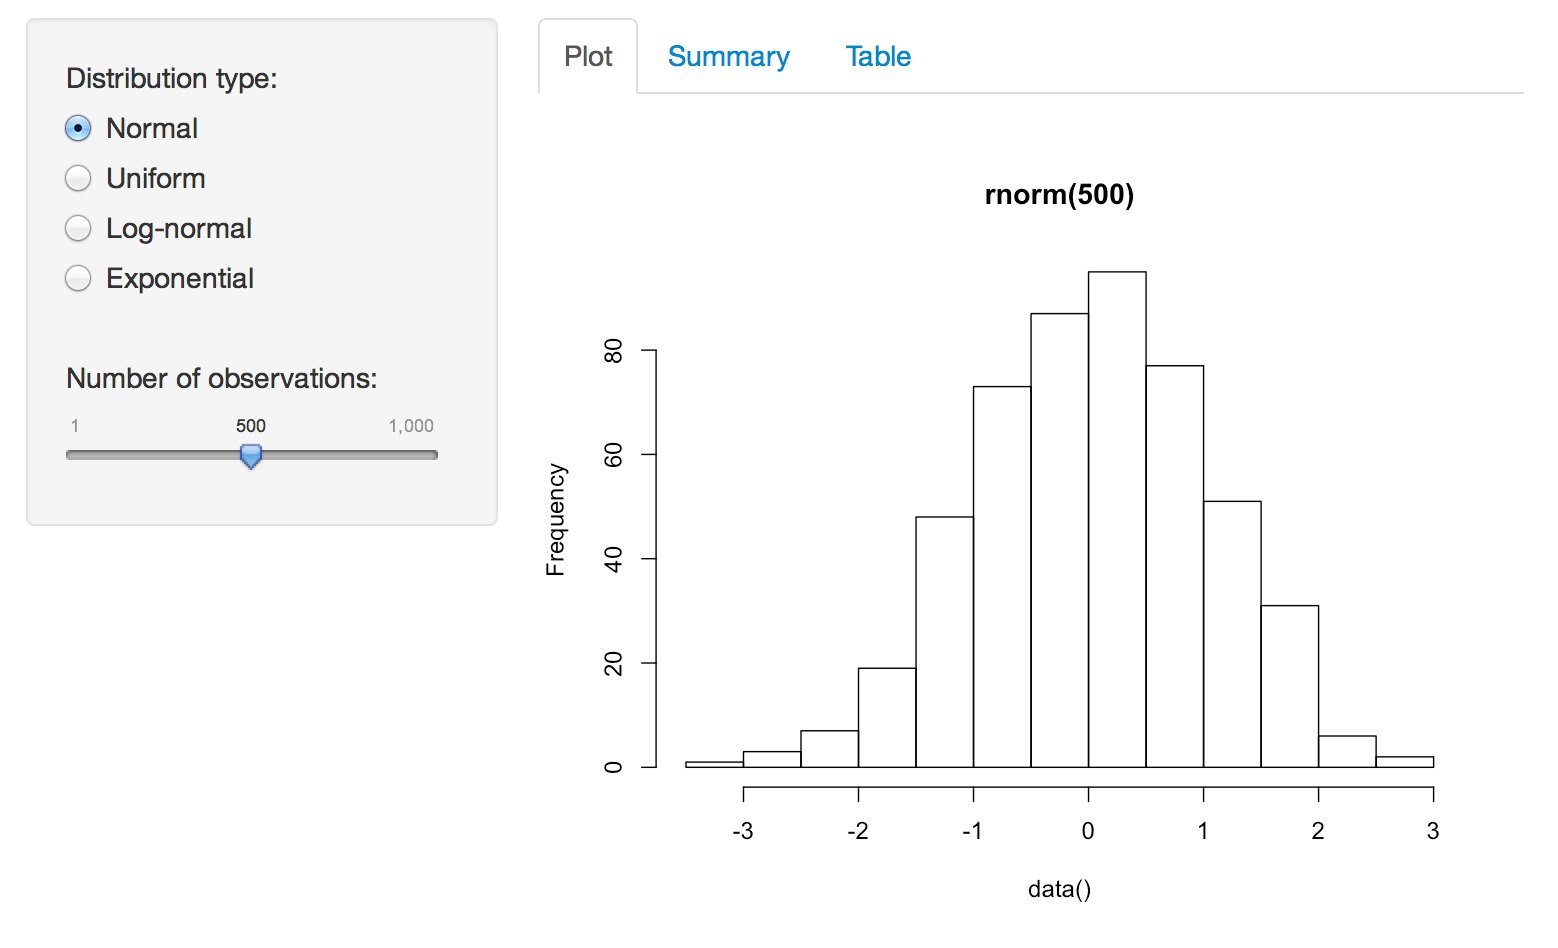Click the 0 tick label on x-axis

pos(1088,831)
